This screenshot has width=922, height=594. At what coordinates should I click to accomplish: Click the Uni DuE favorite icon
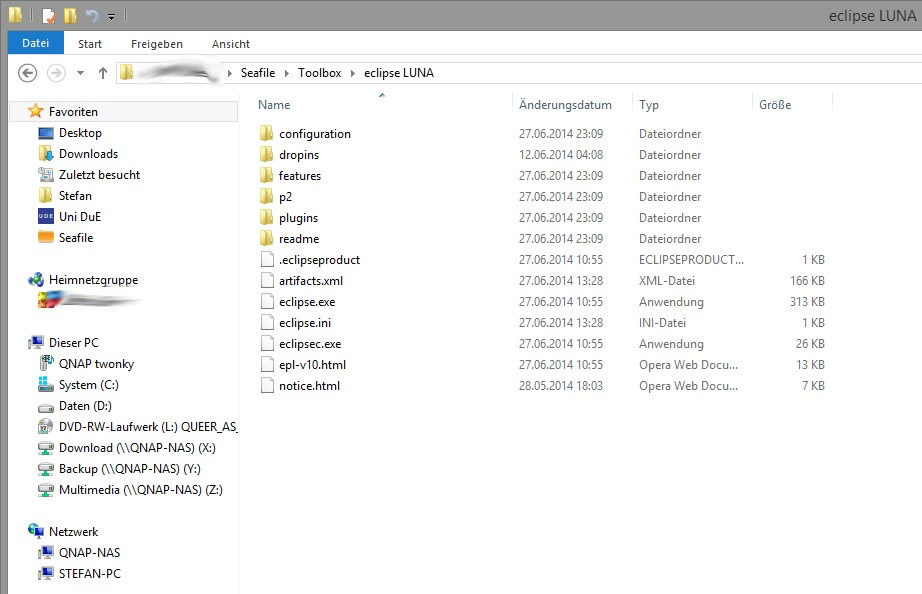tap(46, 216)
